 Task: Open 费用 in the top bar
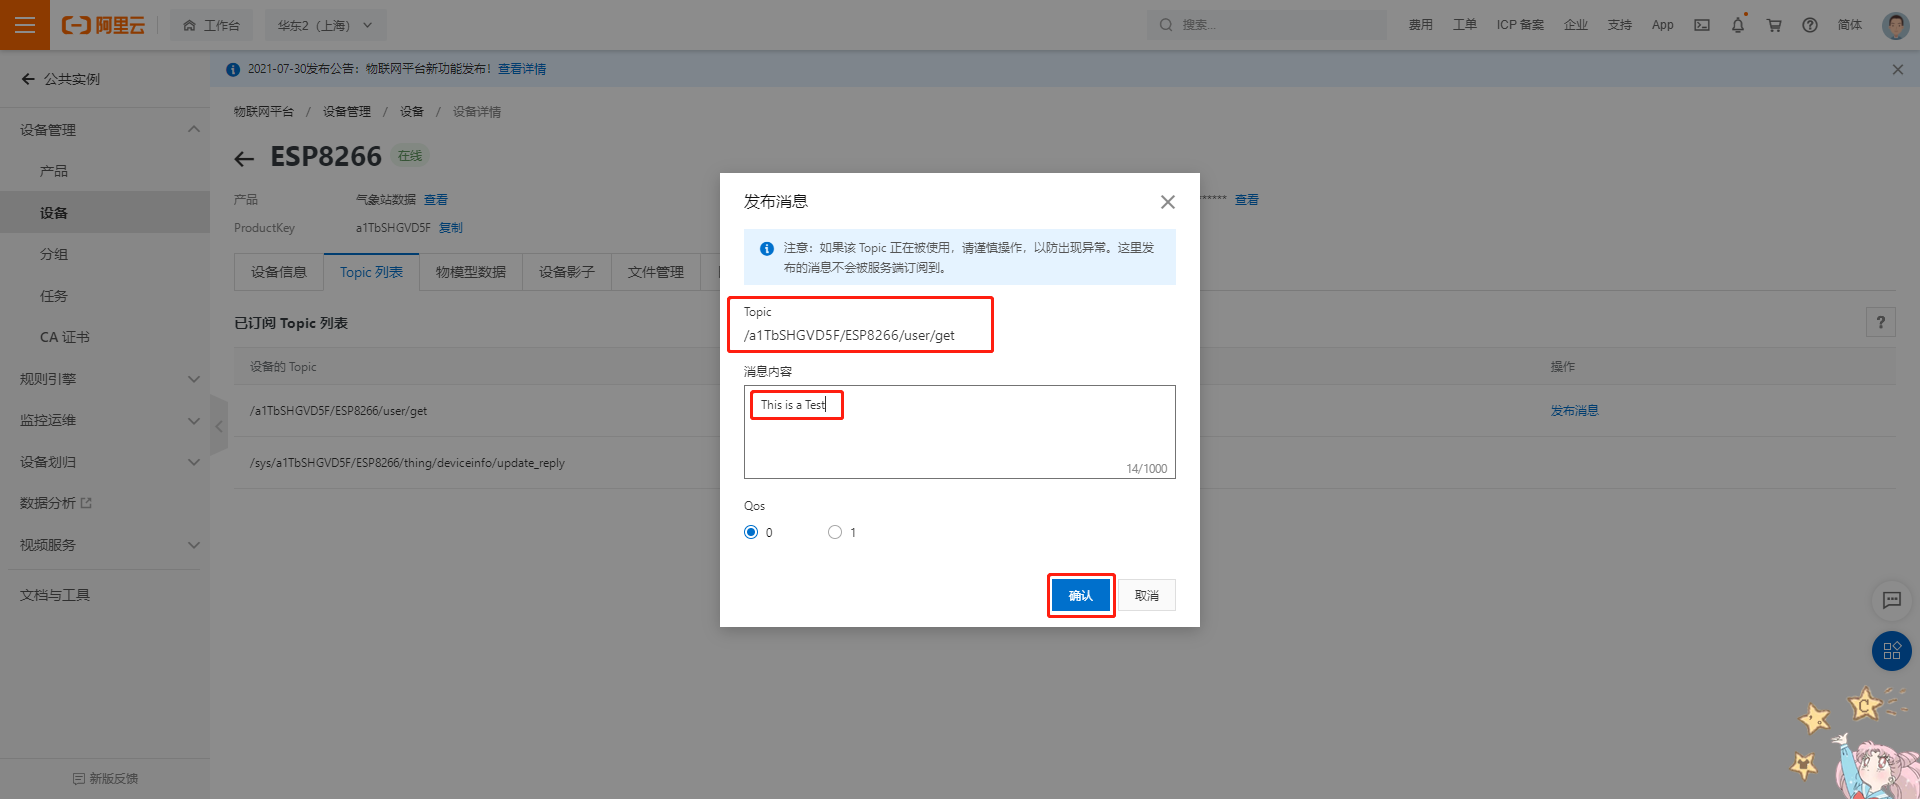tap(1421, 25)
